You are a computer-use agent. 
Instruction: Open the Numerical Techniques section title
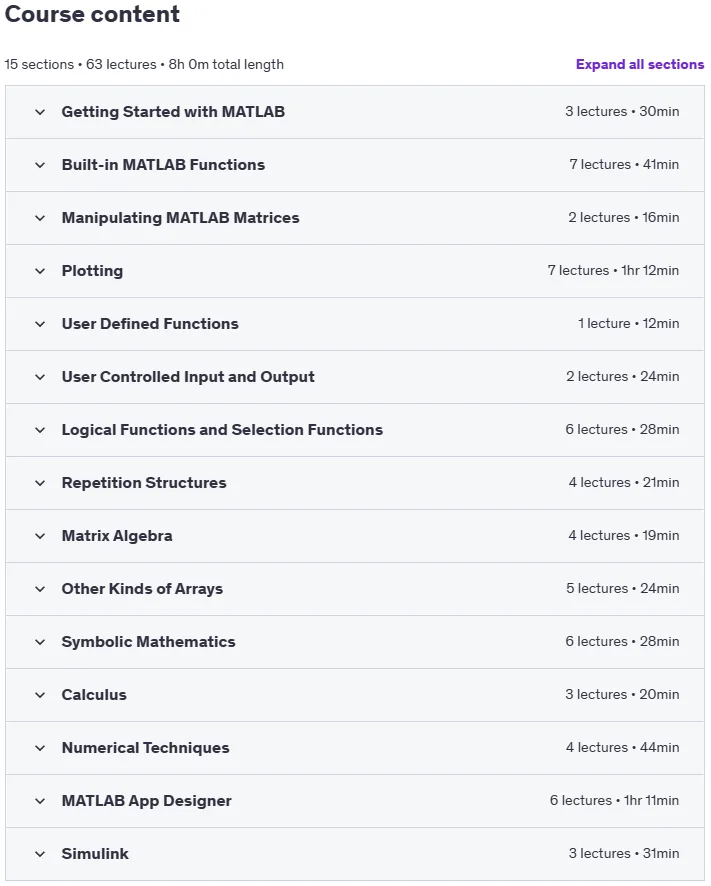145,748
